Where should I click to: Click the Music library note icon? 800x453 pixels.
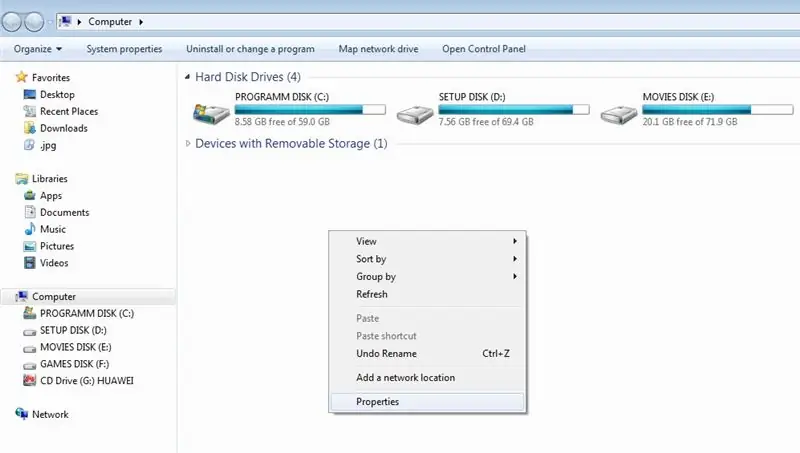click(x=30, y=229)
